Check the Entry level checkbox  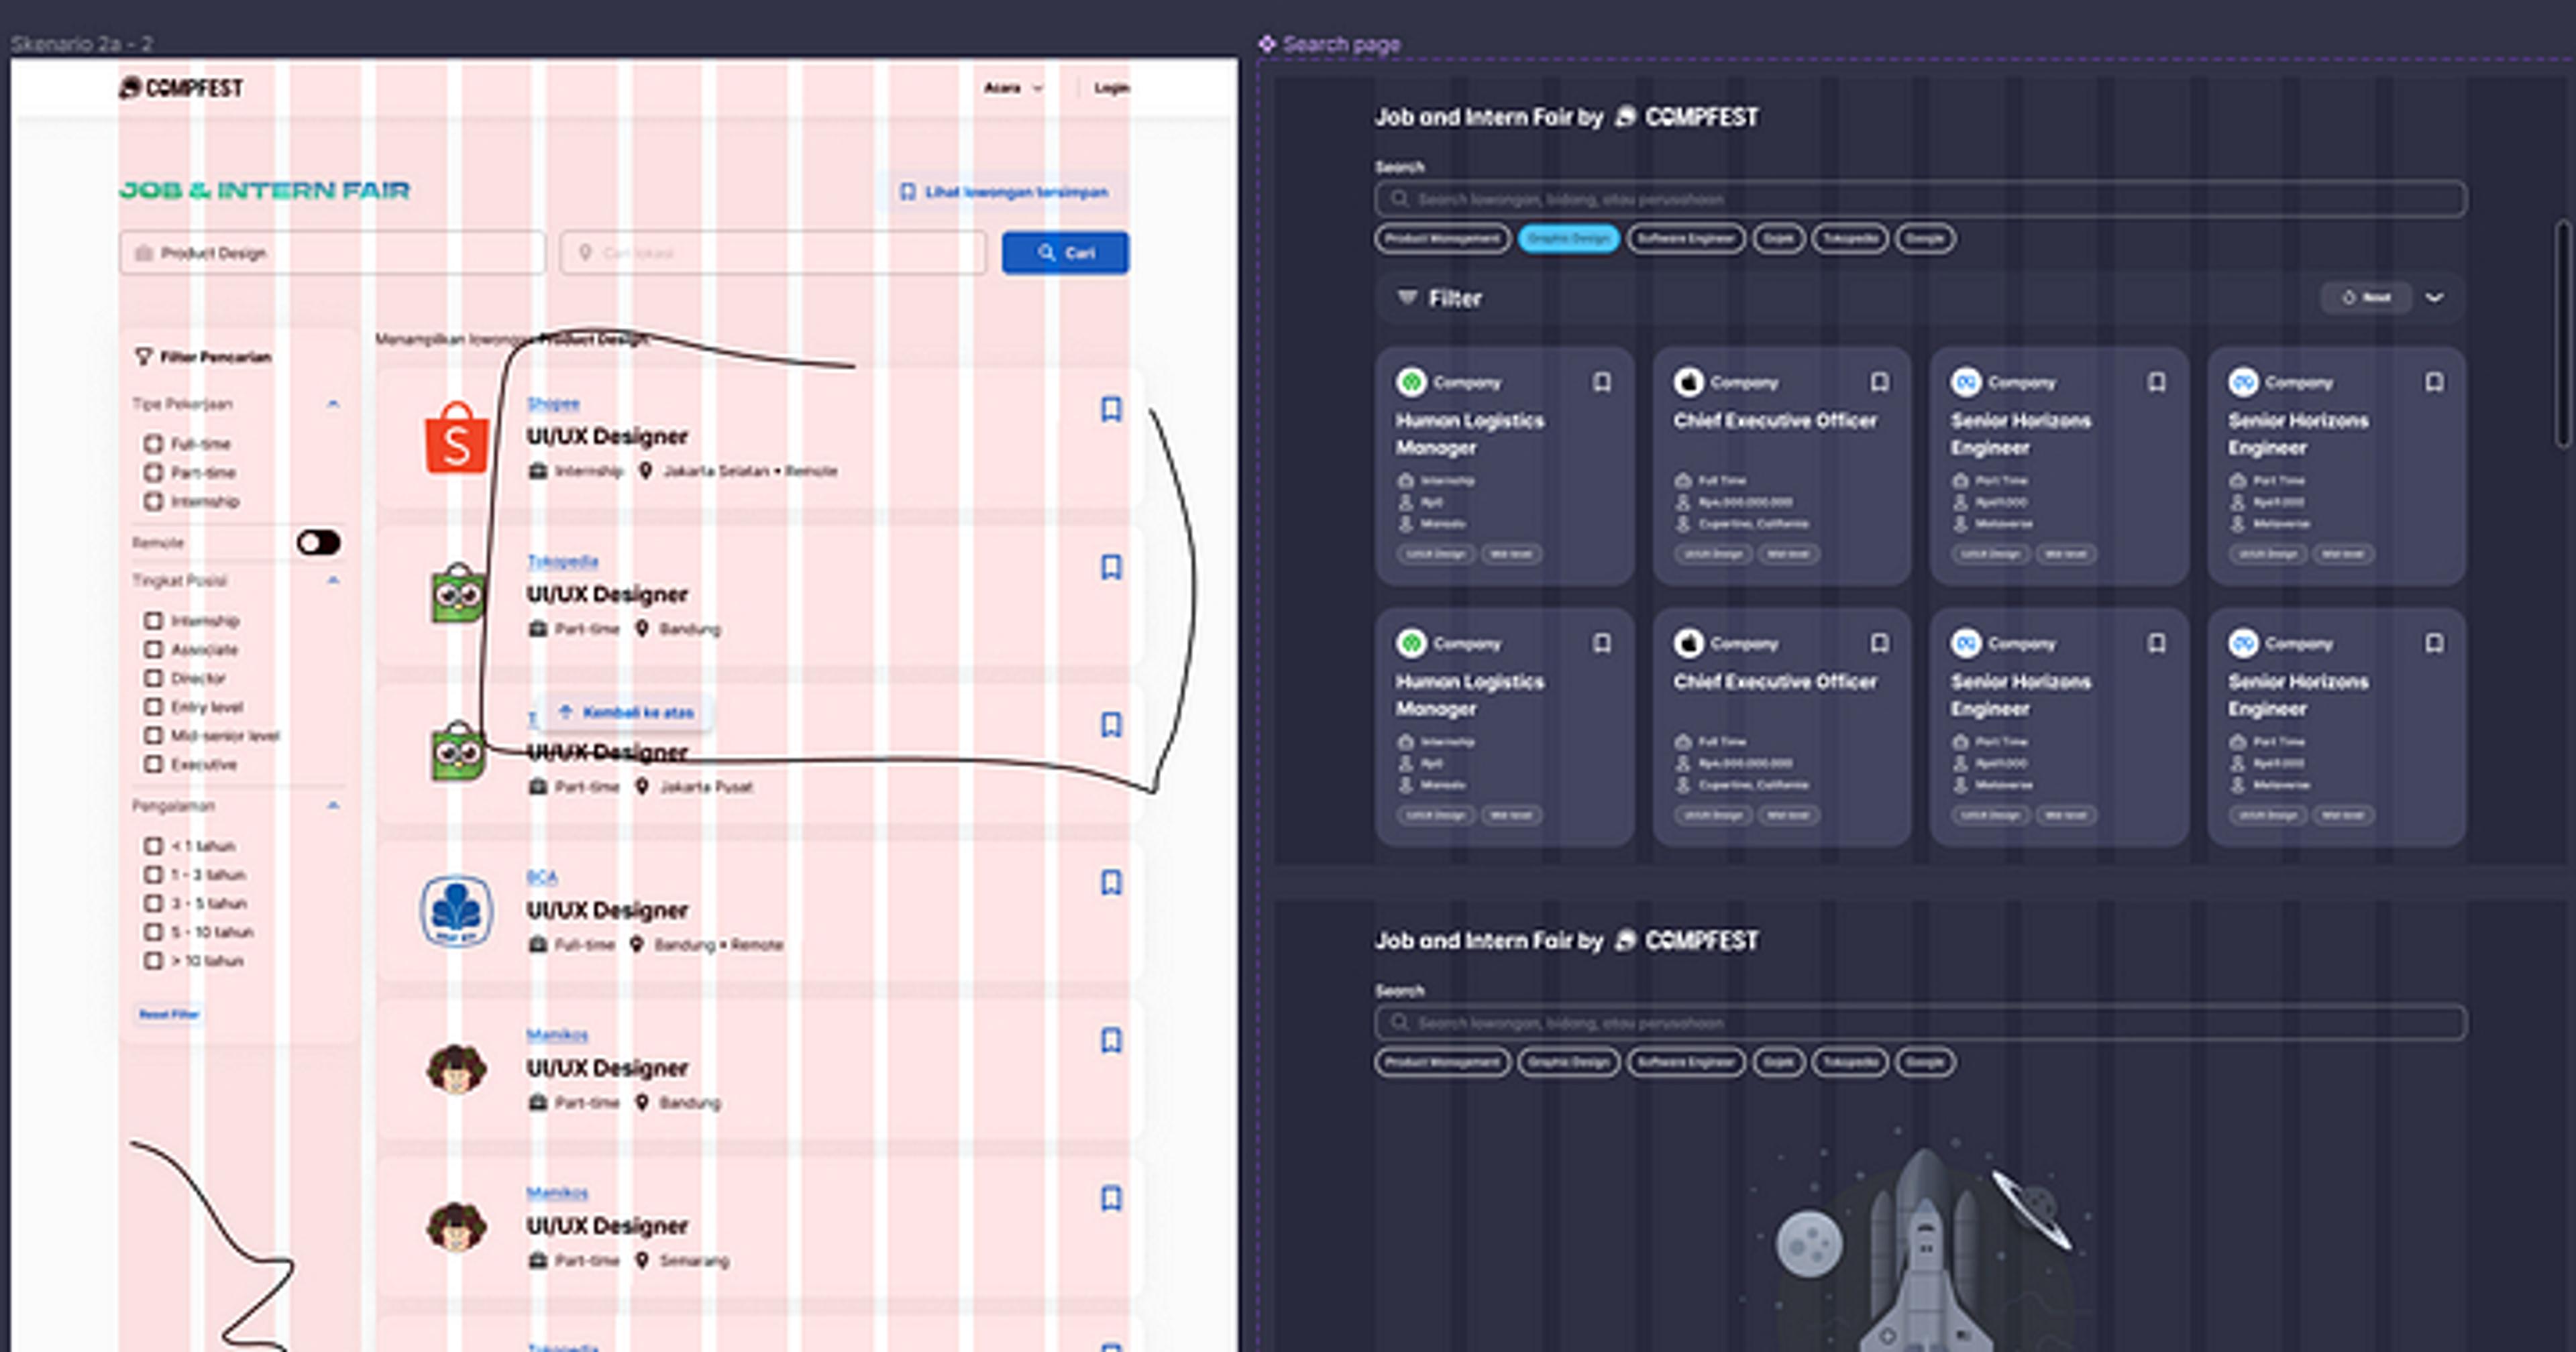153,707
